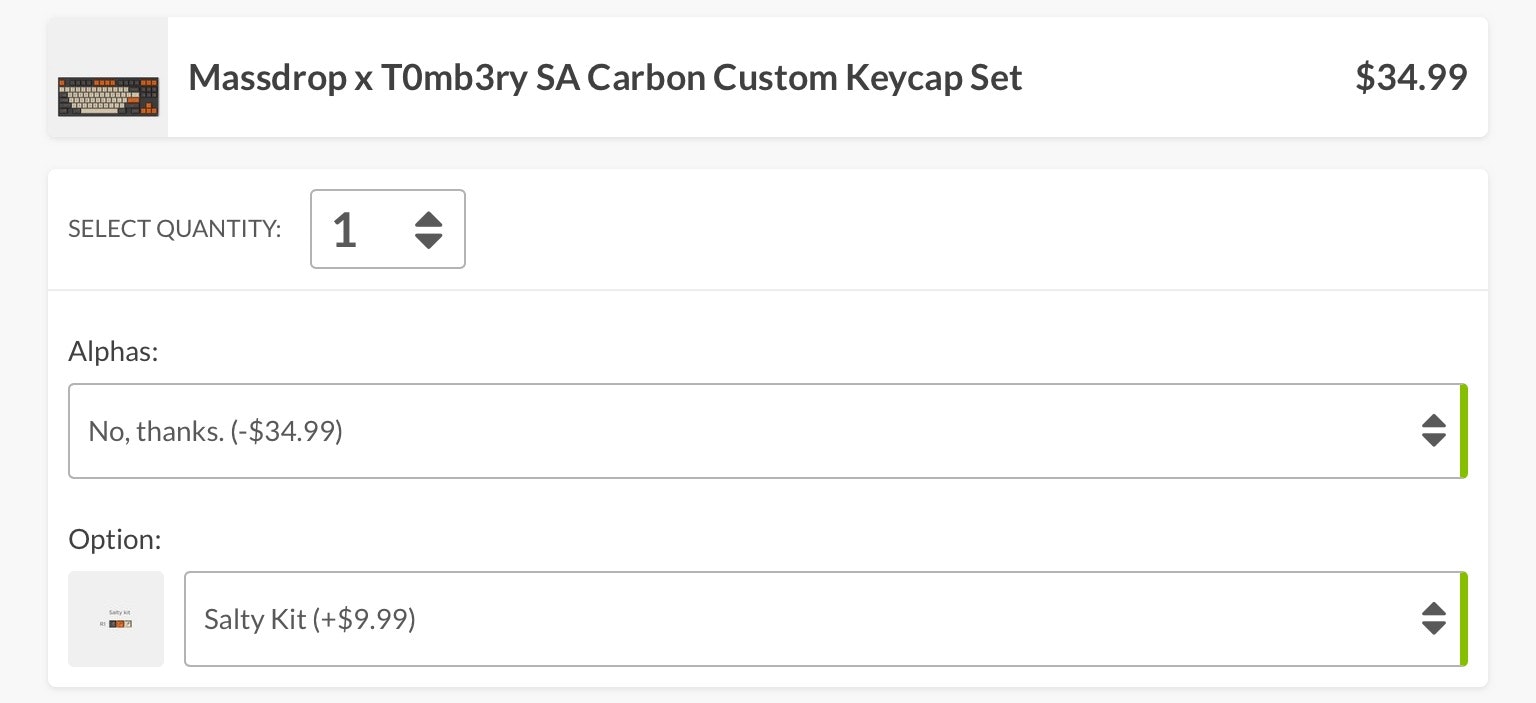Viewport: 1536px width, 703px height.
Task: Click the green bar beside Alphas dropdown
Action: point(1464,431)
